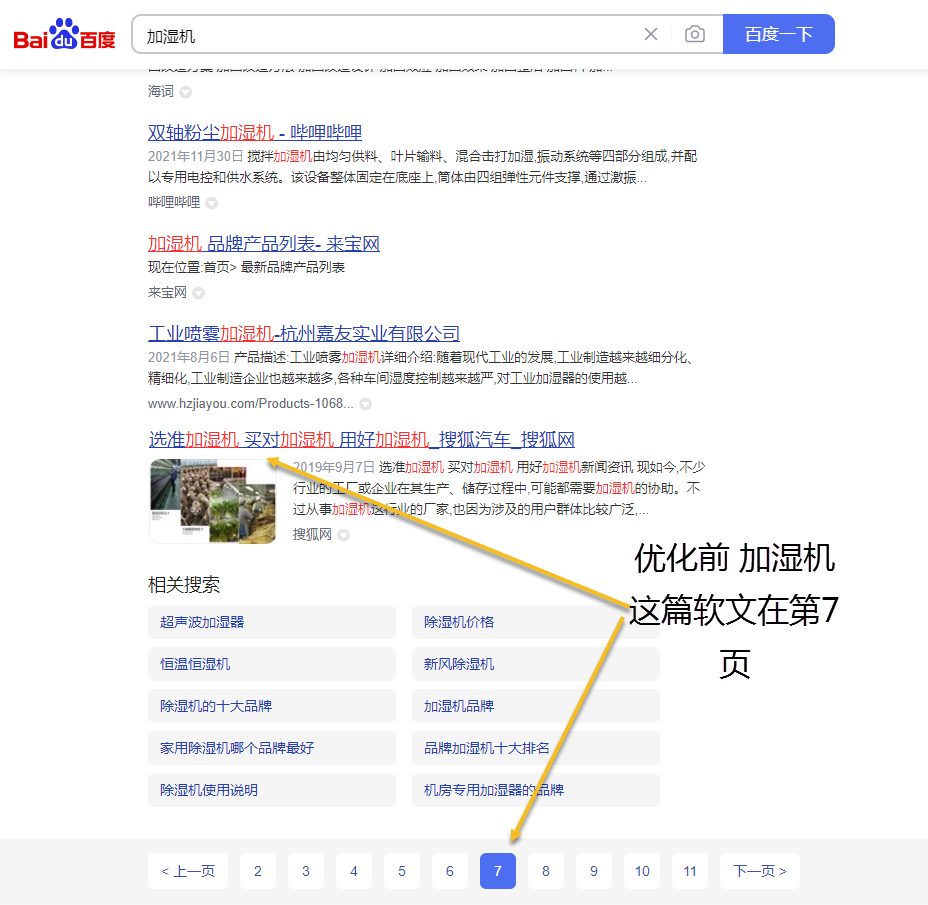Click the 海词 source label
This screenshot has height=905, width=928.
coord(161,91)
